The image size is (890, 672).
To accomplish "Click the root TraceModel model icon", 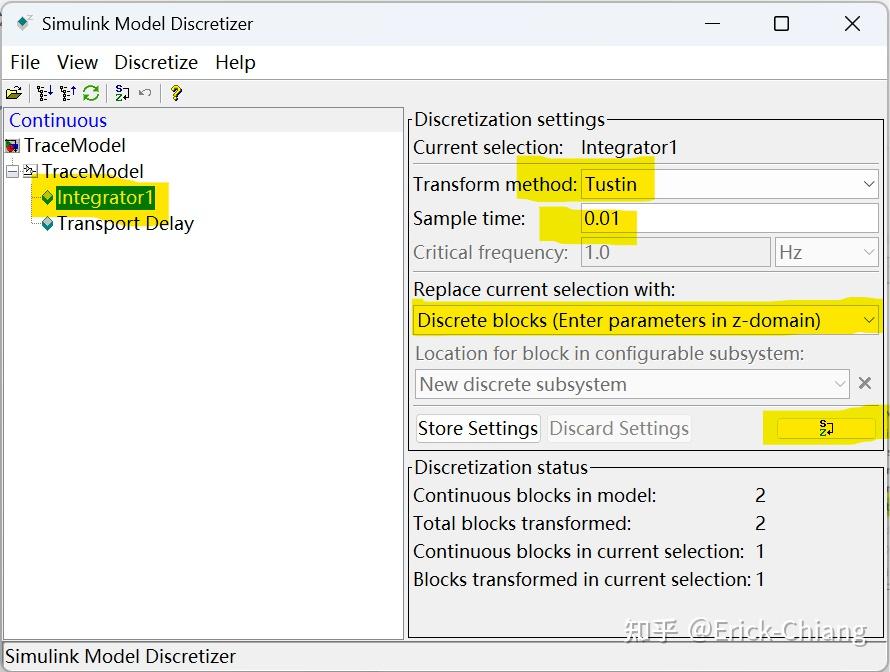I will [x=13, y=146].
